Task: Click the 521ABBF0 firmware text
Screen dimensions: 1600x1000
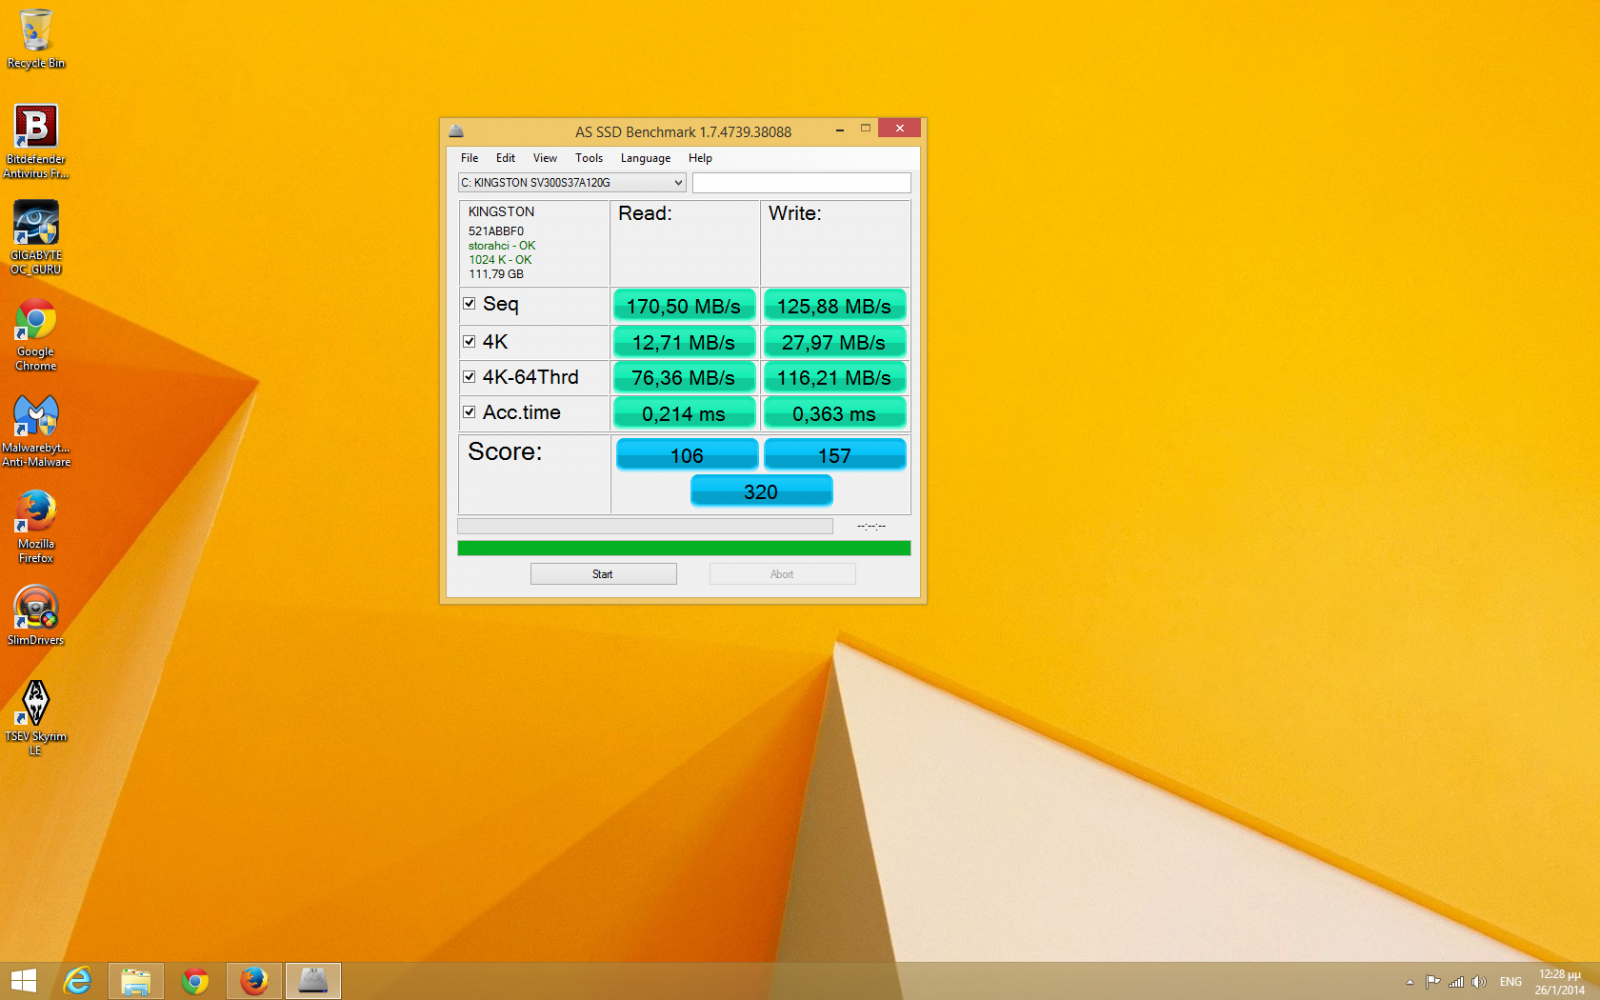Action: pyautogui.click(x=496, y=231)
